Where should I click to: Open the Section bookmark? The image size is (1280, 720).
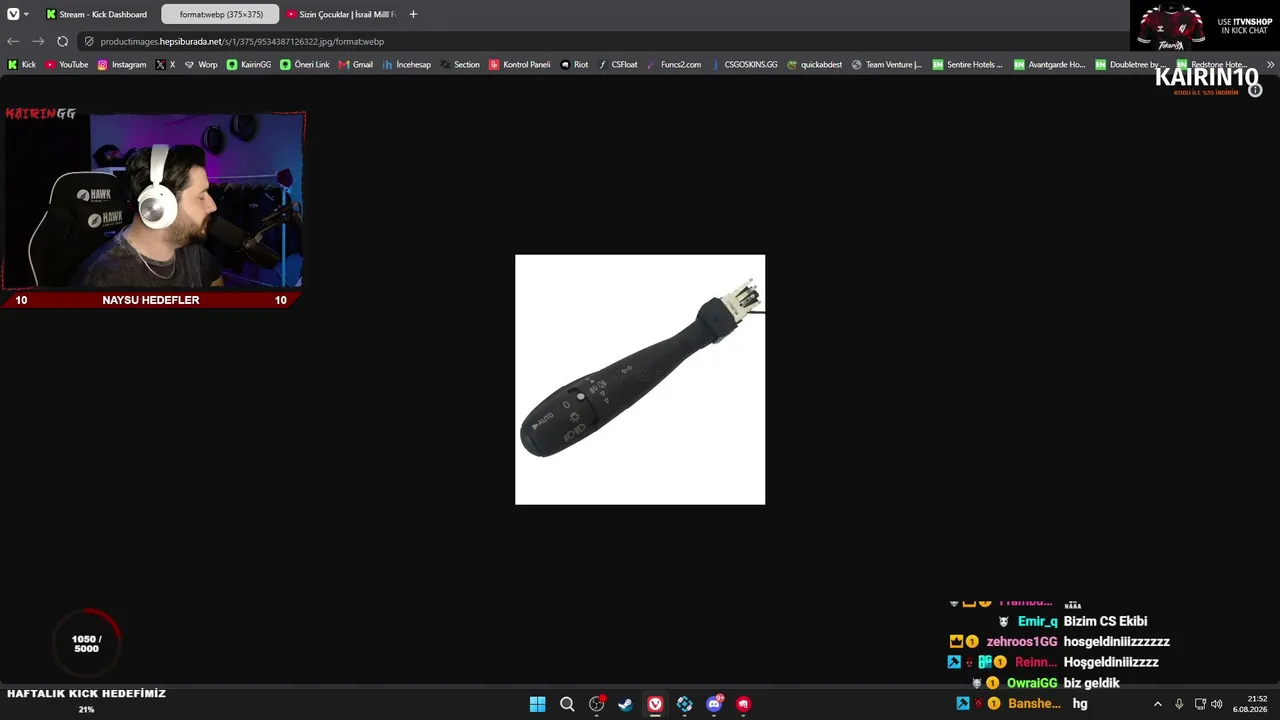[x=461, y=64]
